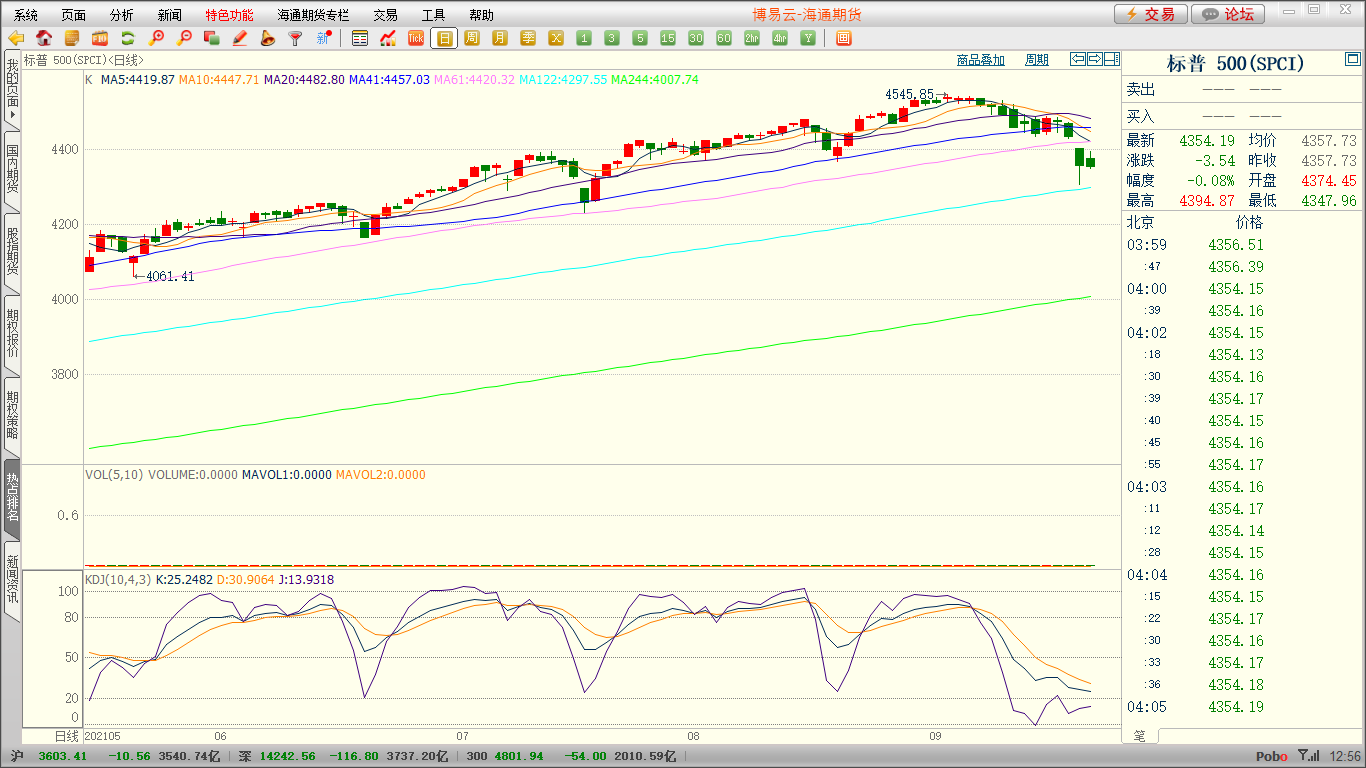Open the orange multi-window layout icon

pyautogui.click(x=844, y=38)
